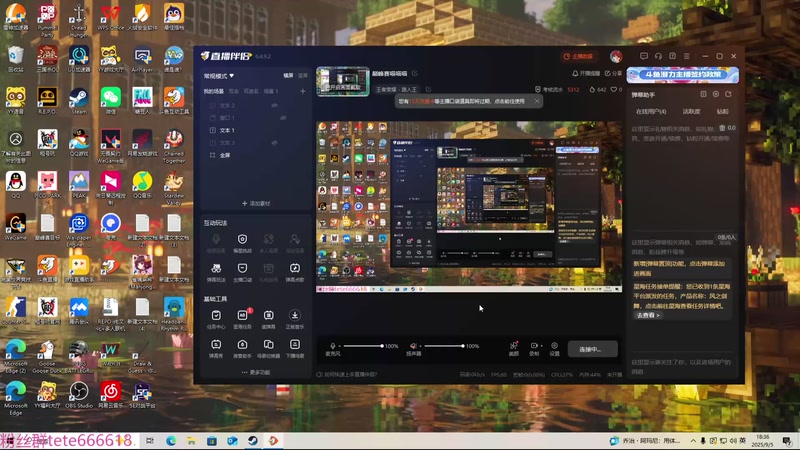Select the 全屏 source row
The width and height of the screenshot is (800, 450).
point(256,155)
